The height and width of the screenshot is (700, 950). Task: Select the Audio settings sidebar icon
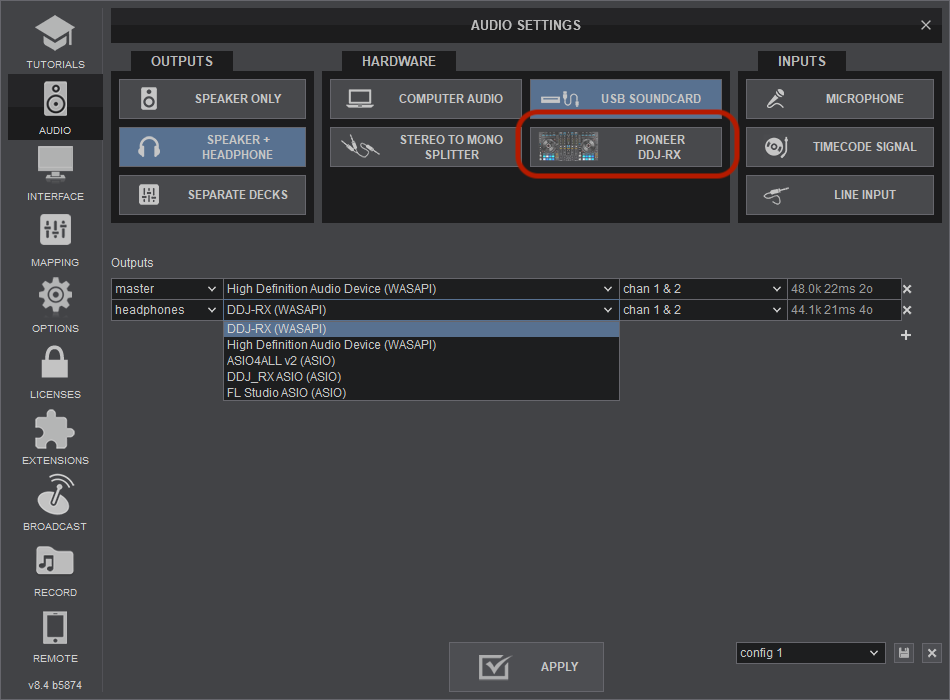55,107
